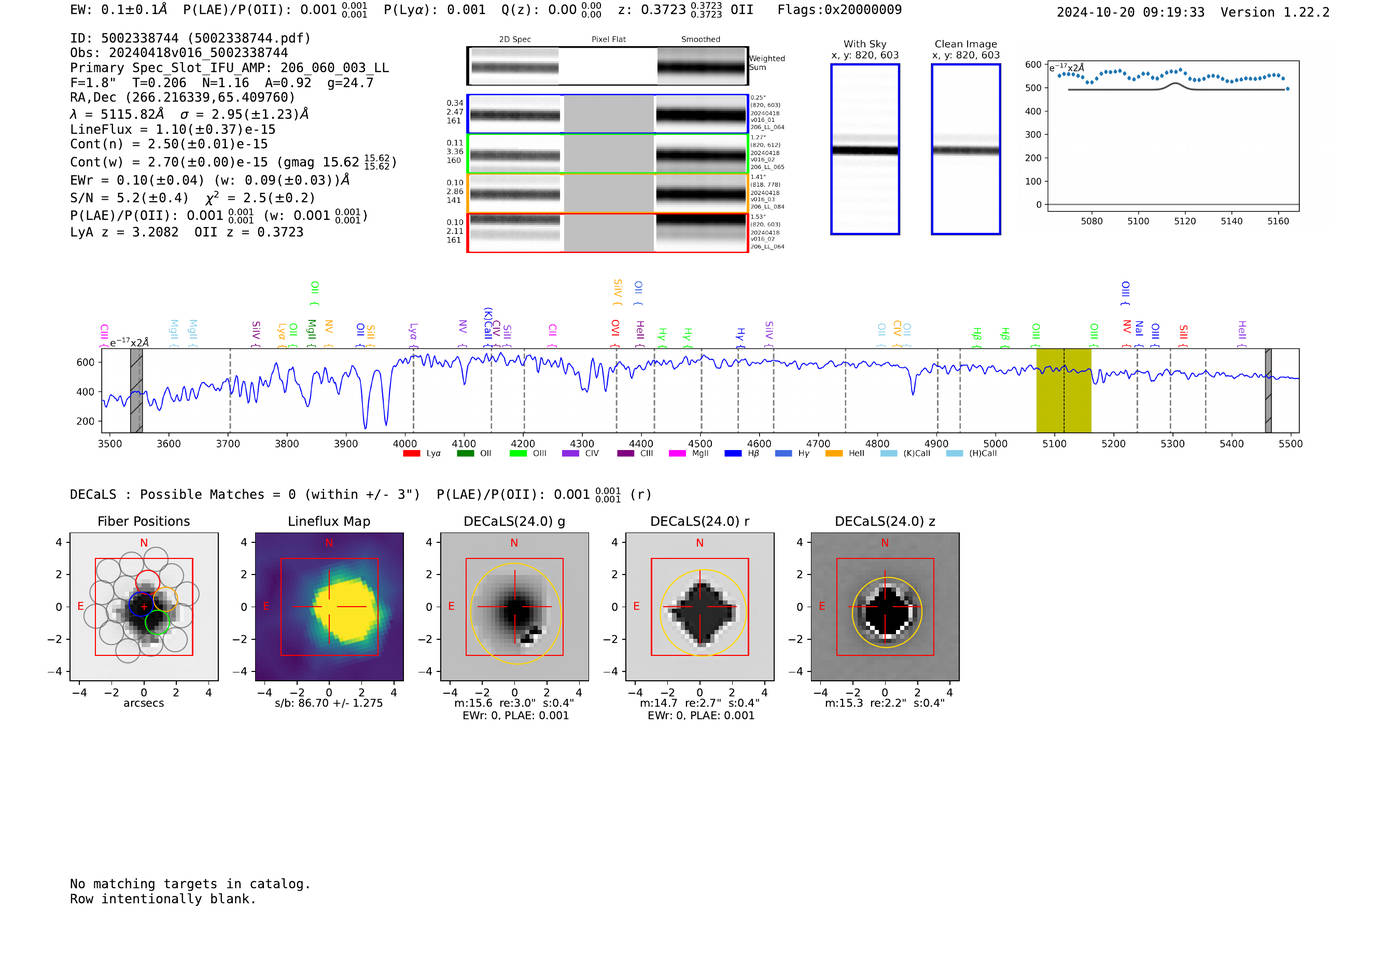Click the m:15.6 re:3.0" caption under g image

[514, 703]
